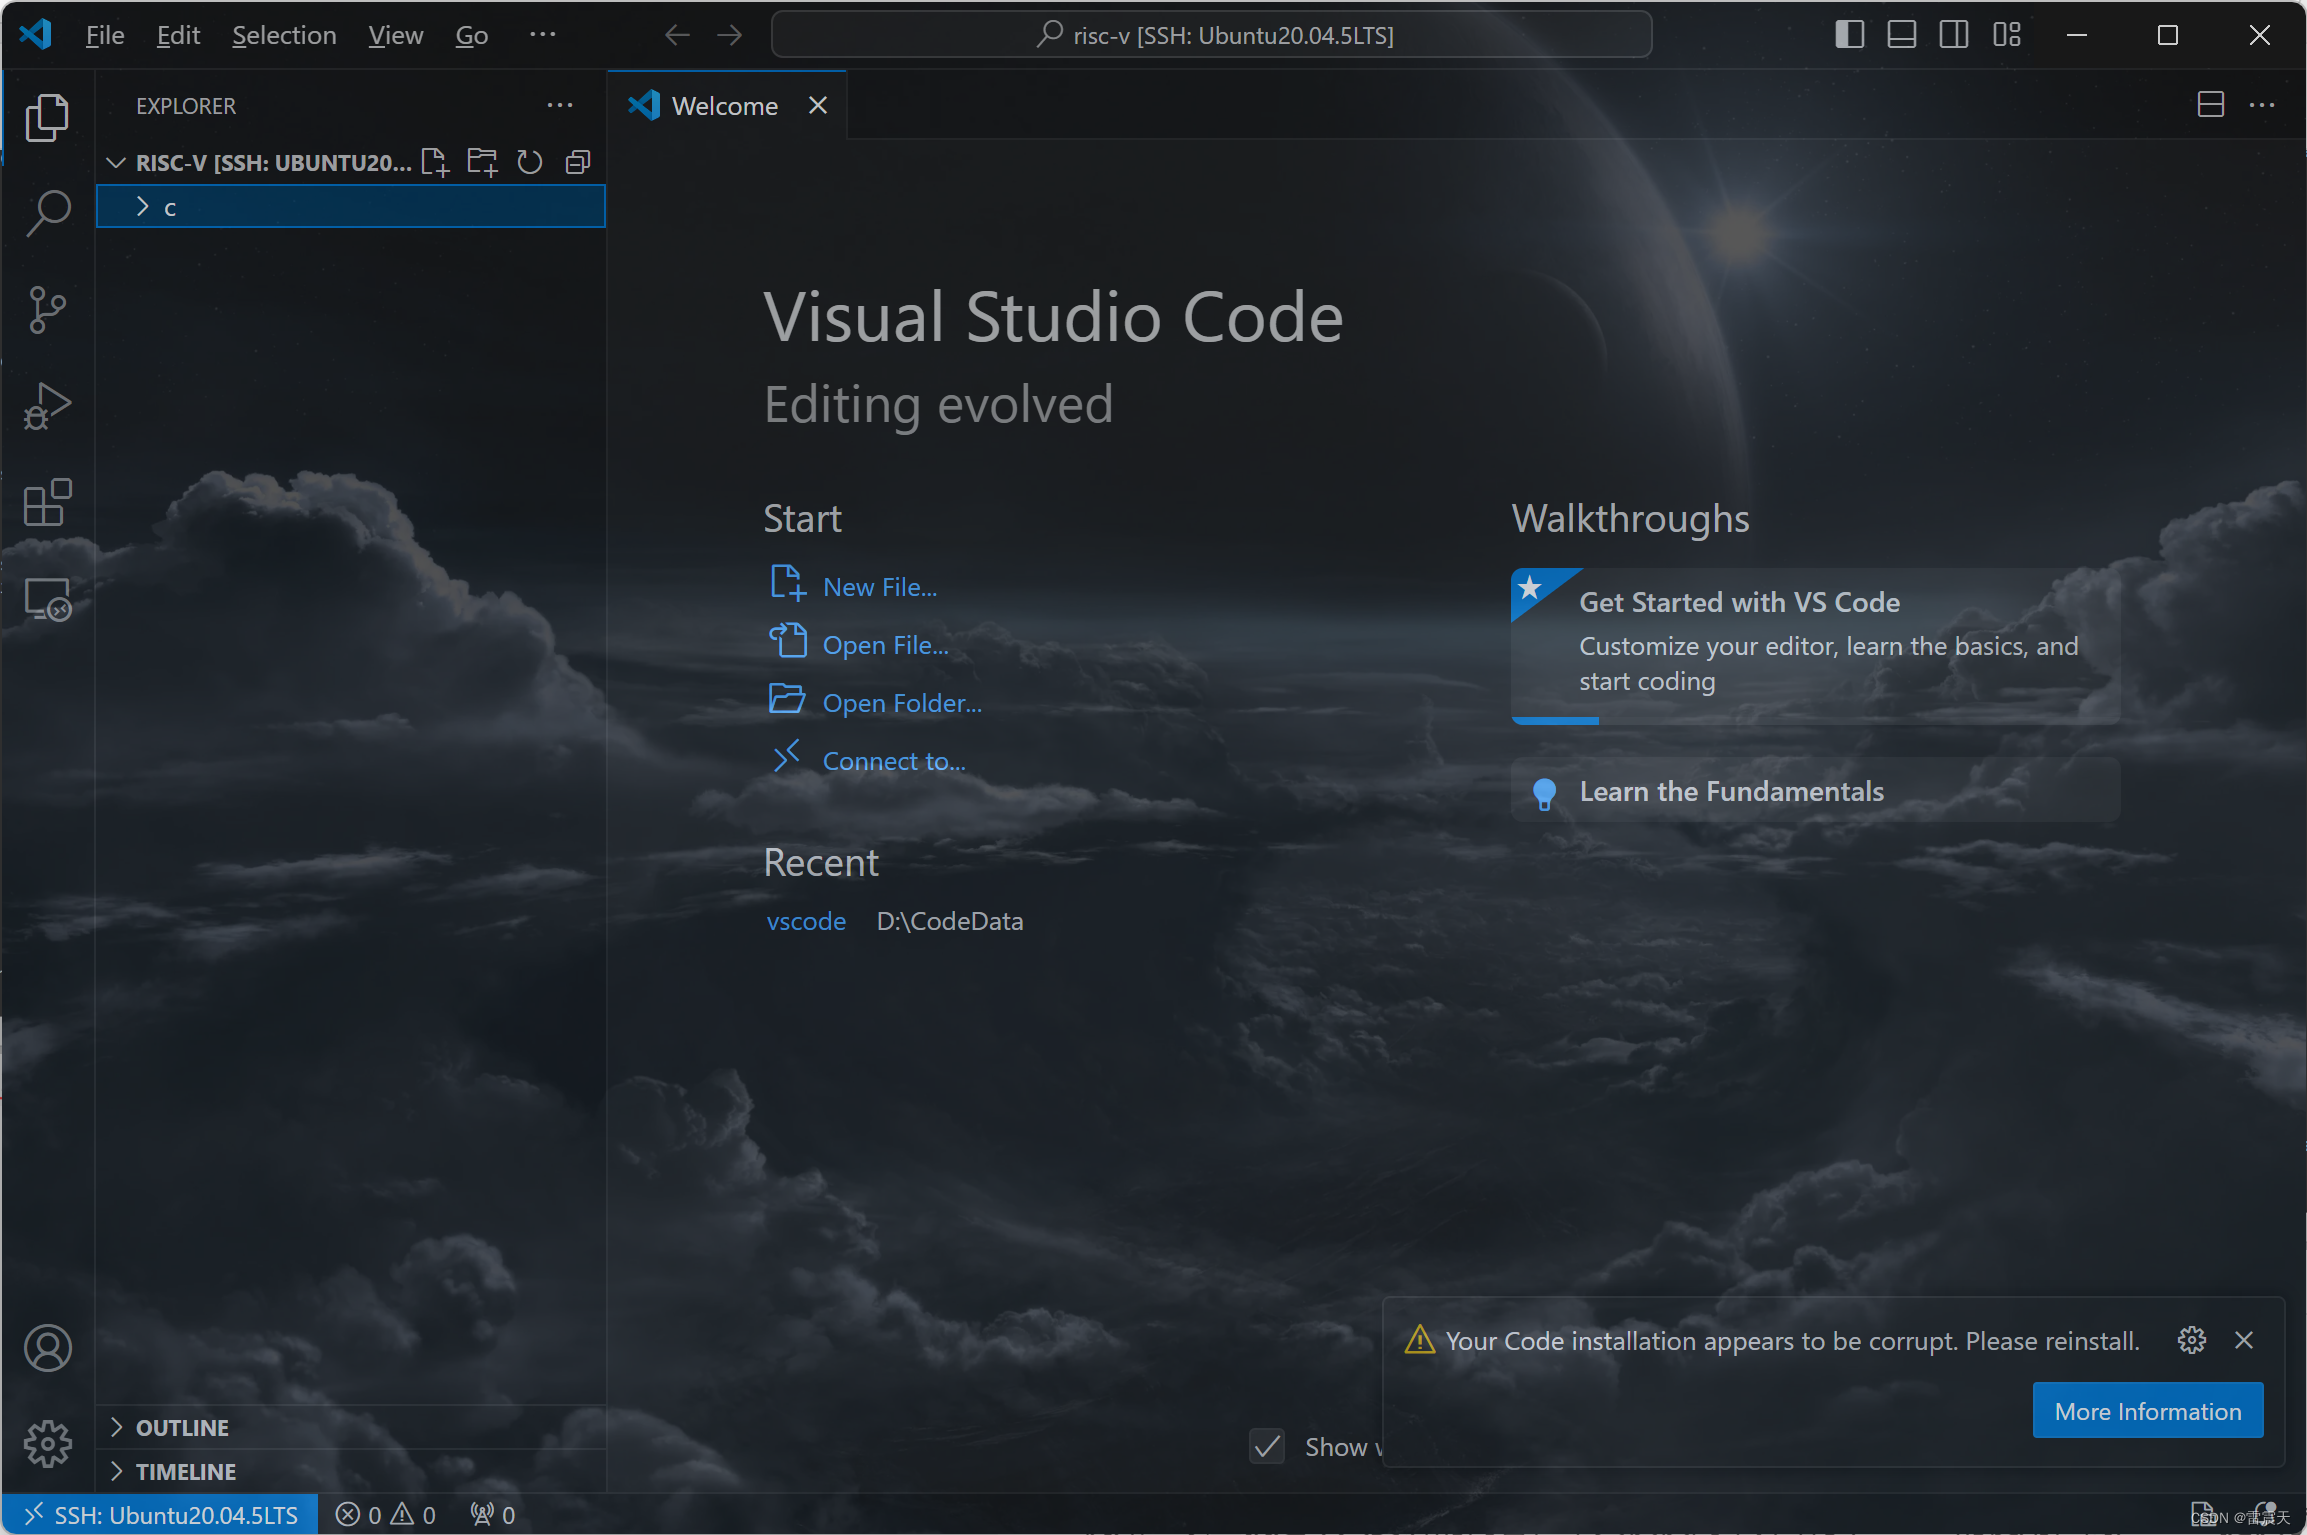Collapse all folders in Explorer
Viewport: 2307px width, 1535px height.
578,162
